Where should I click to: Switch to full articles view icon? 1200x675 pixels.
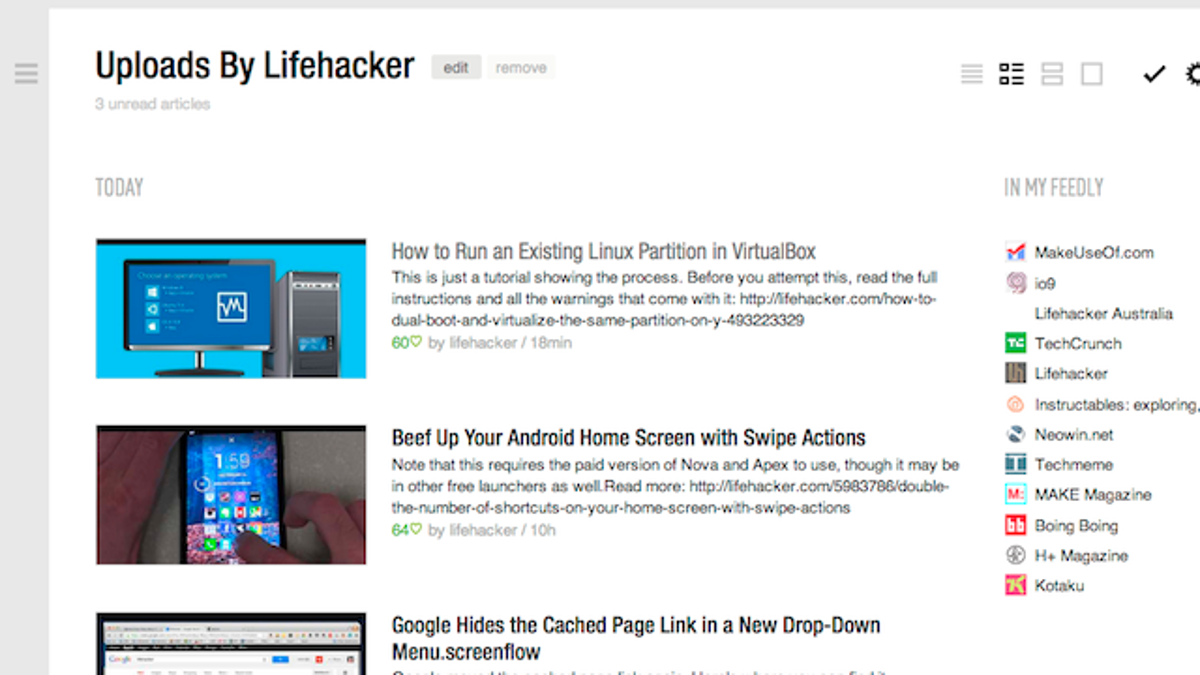tap(1092, 74)
